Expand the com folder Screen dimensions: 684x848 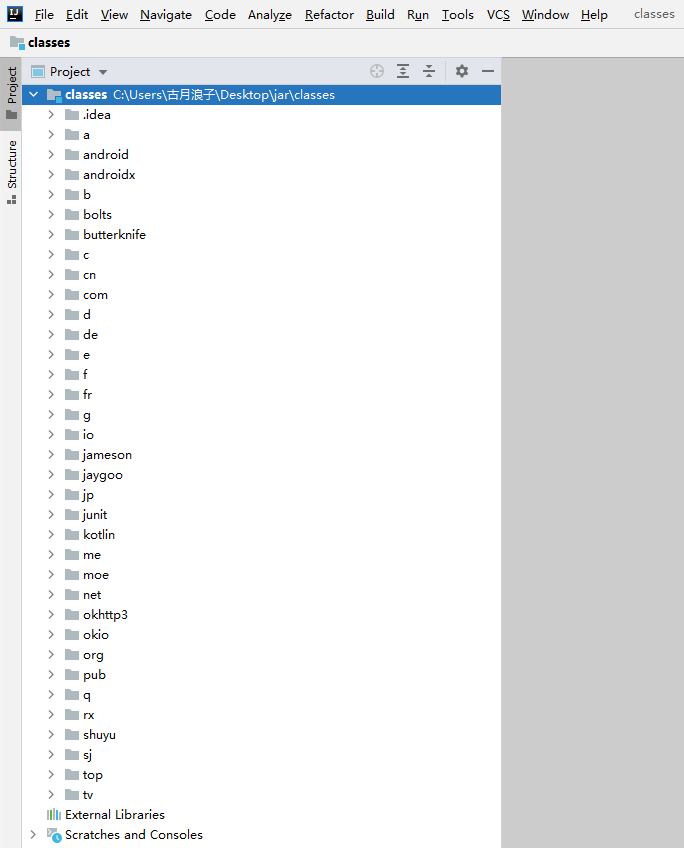(51, 295)
